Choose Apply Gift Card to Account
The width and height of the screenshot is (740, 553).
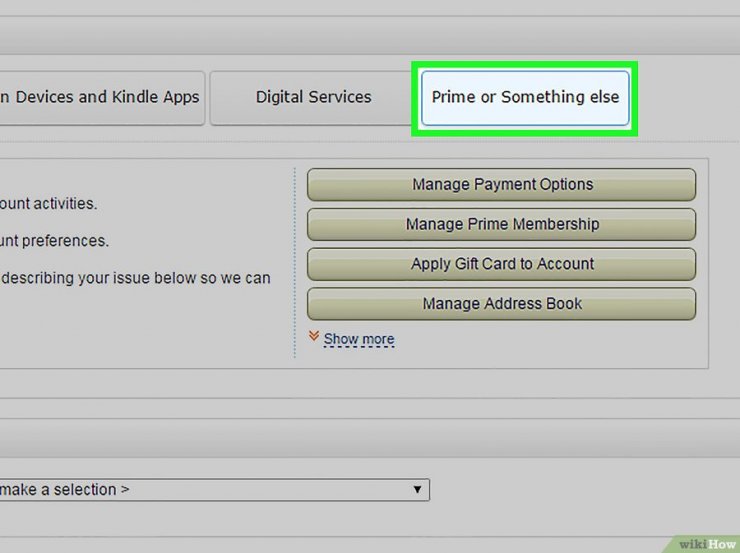tap(501, 264)
